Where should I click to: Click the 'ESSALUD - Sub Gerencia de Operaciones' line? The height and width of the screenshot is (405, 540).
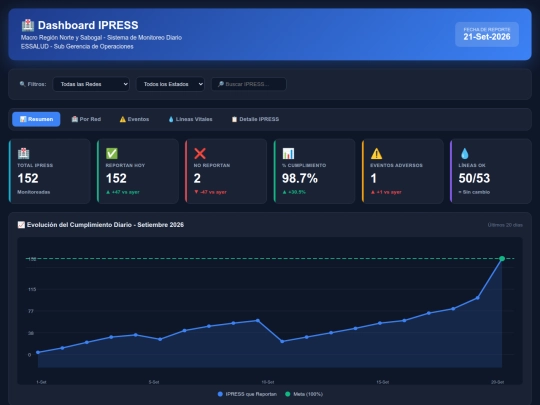click(77, 46)
